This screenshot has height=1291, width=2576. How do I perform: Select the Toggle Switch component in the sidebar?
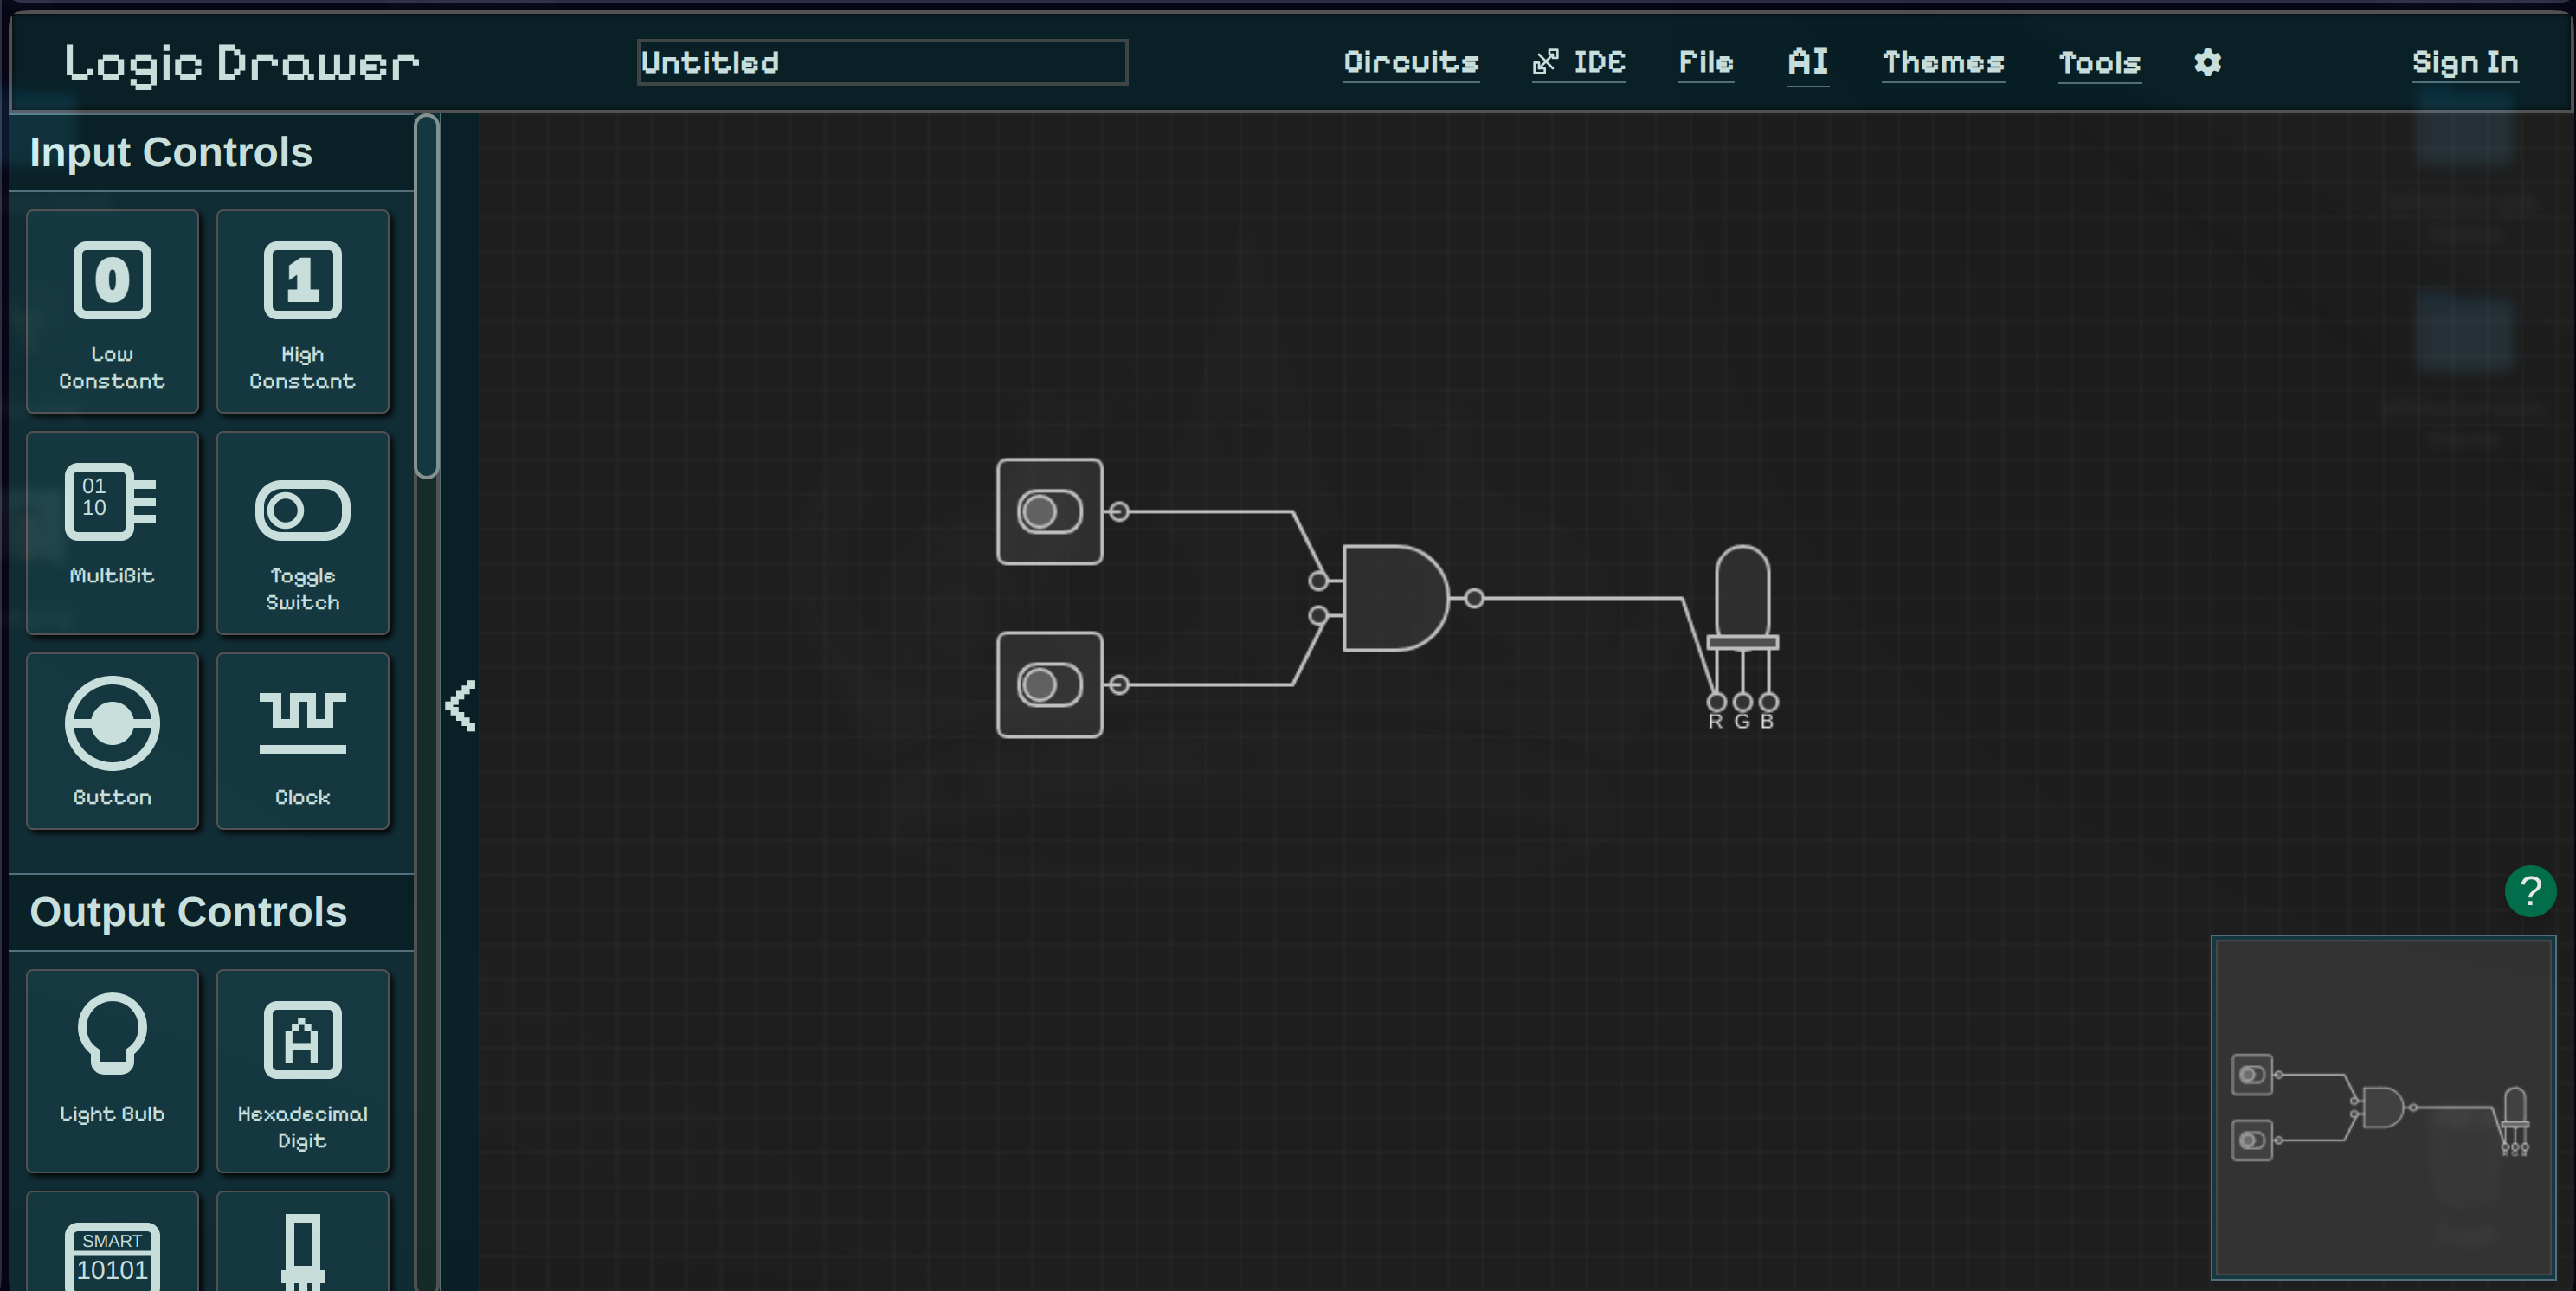pyautogui.click(x=302, y=533)
